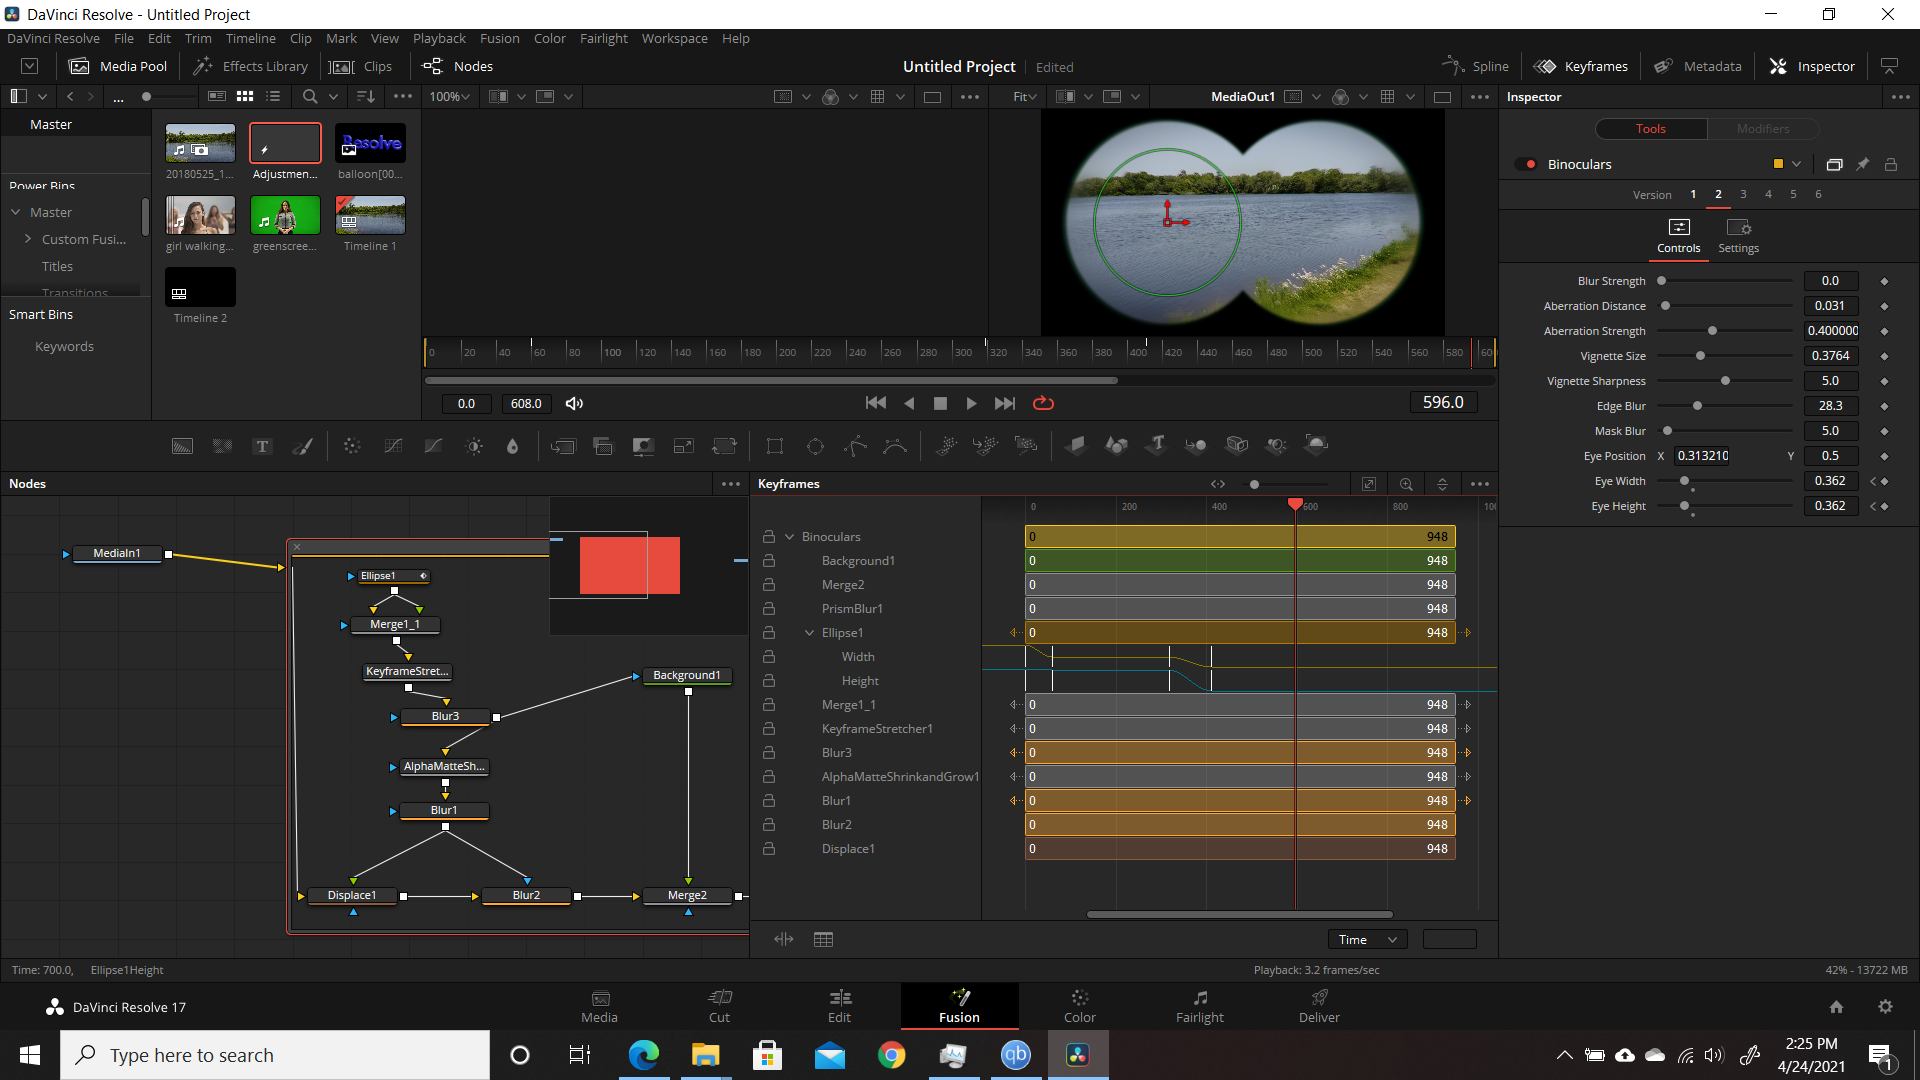Add a Polygon mask from the toolbar

(855, 446)
